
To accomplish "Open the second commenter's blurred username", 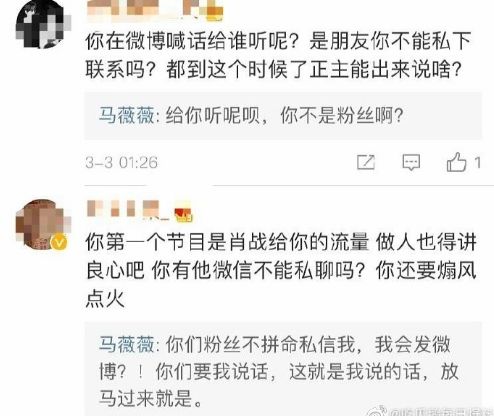I will [123, 209].
